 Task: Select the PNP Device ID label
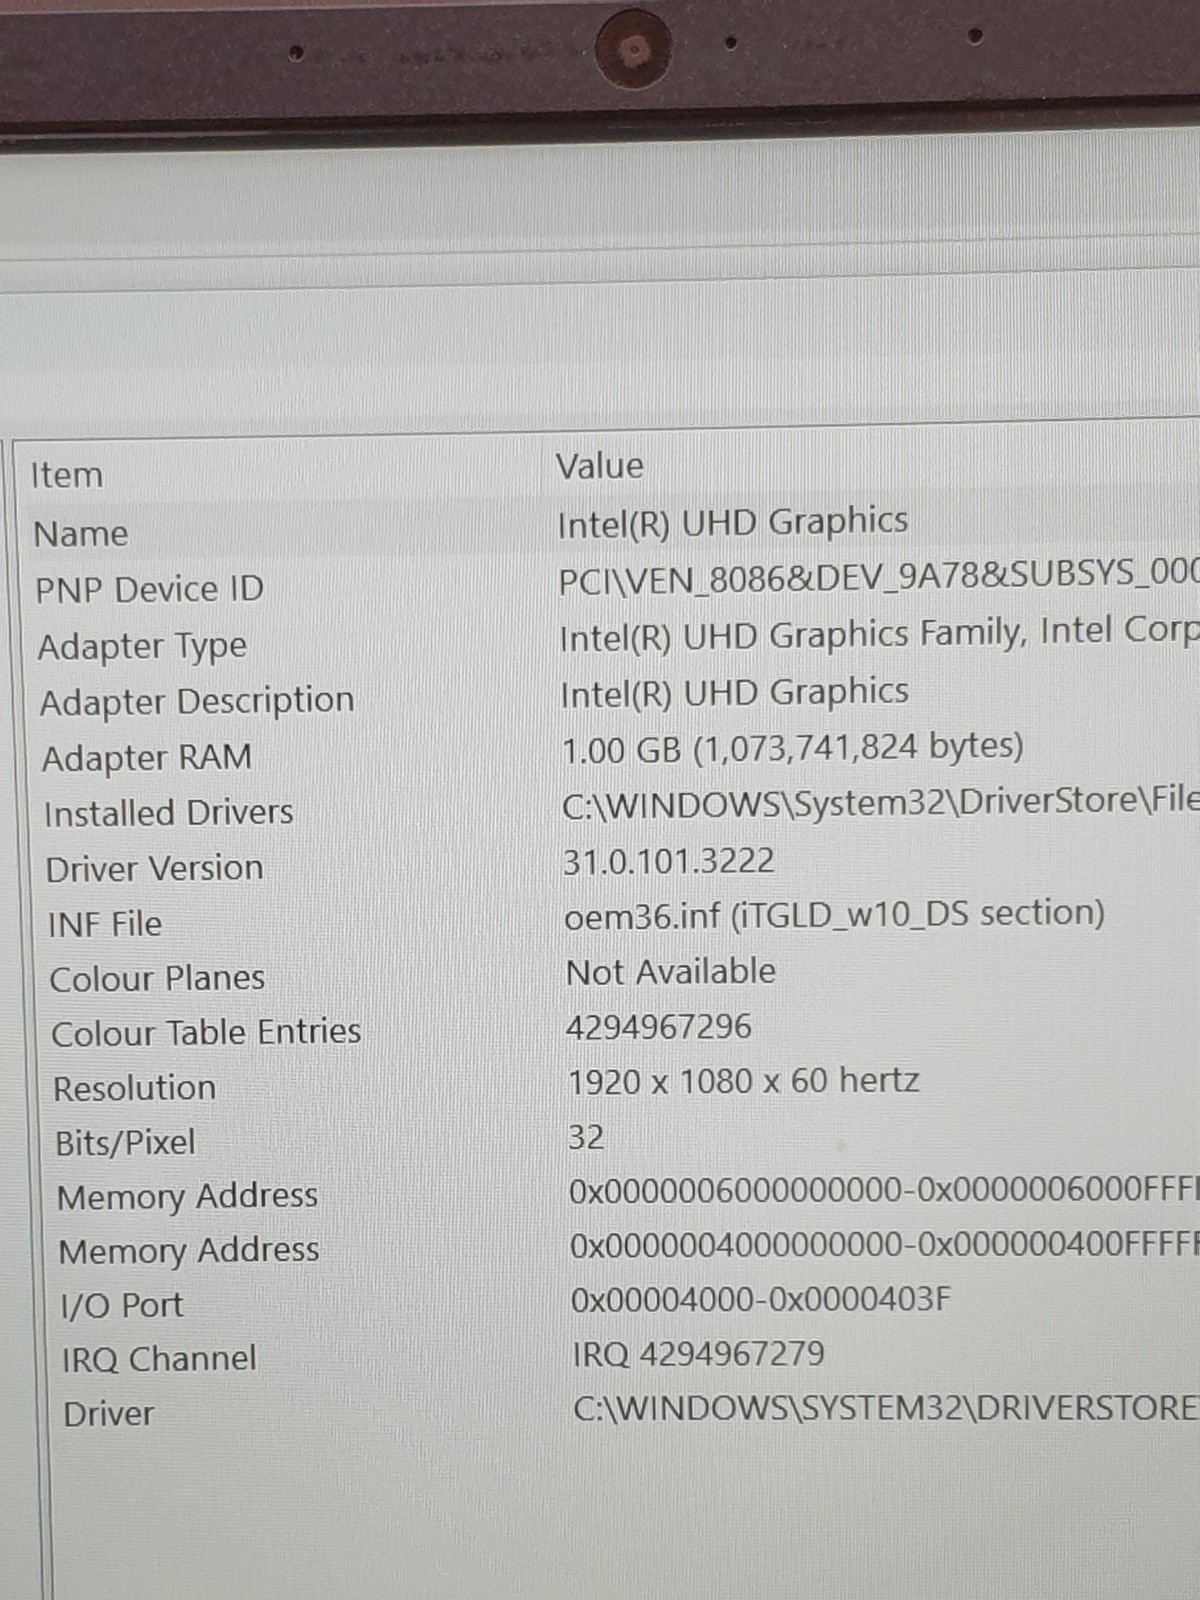click(x=150, y=589)
